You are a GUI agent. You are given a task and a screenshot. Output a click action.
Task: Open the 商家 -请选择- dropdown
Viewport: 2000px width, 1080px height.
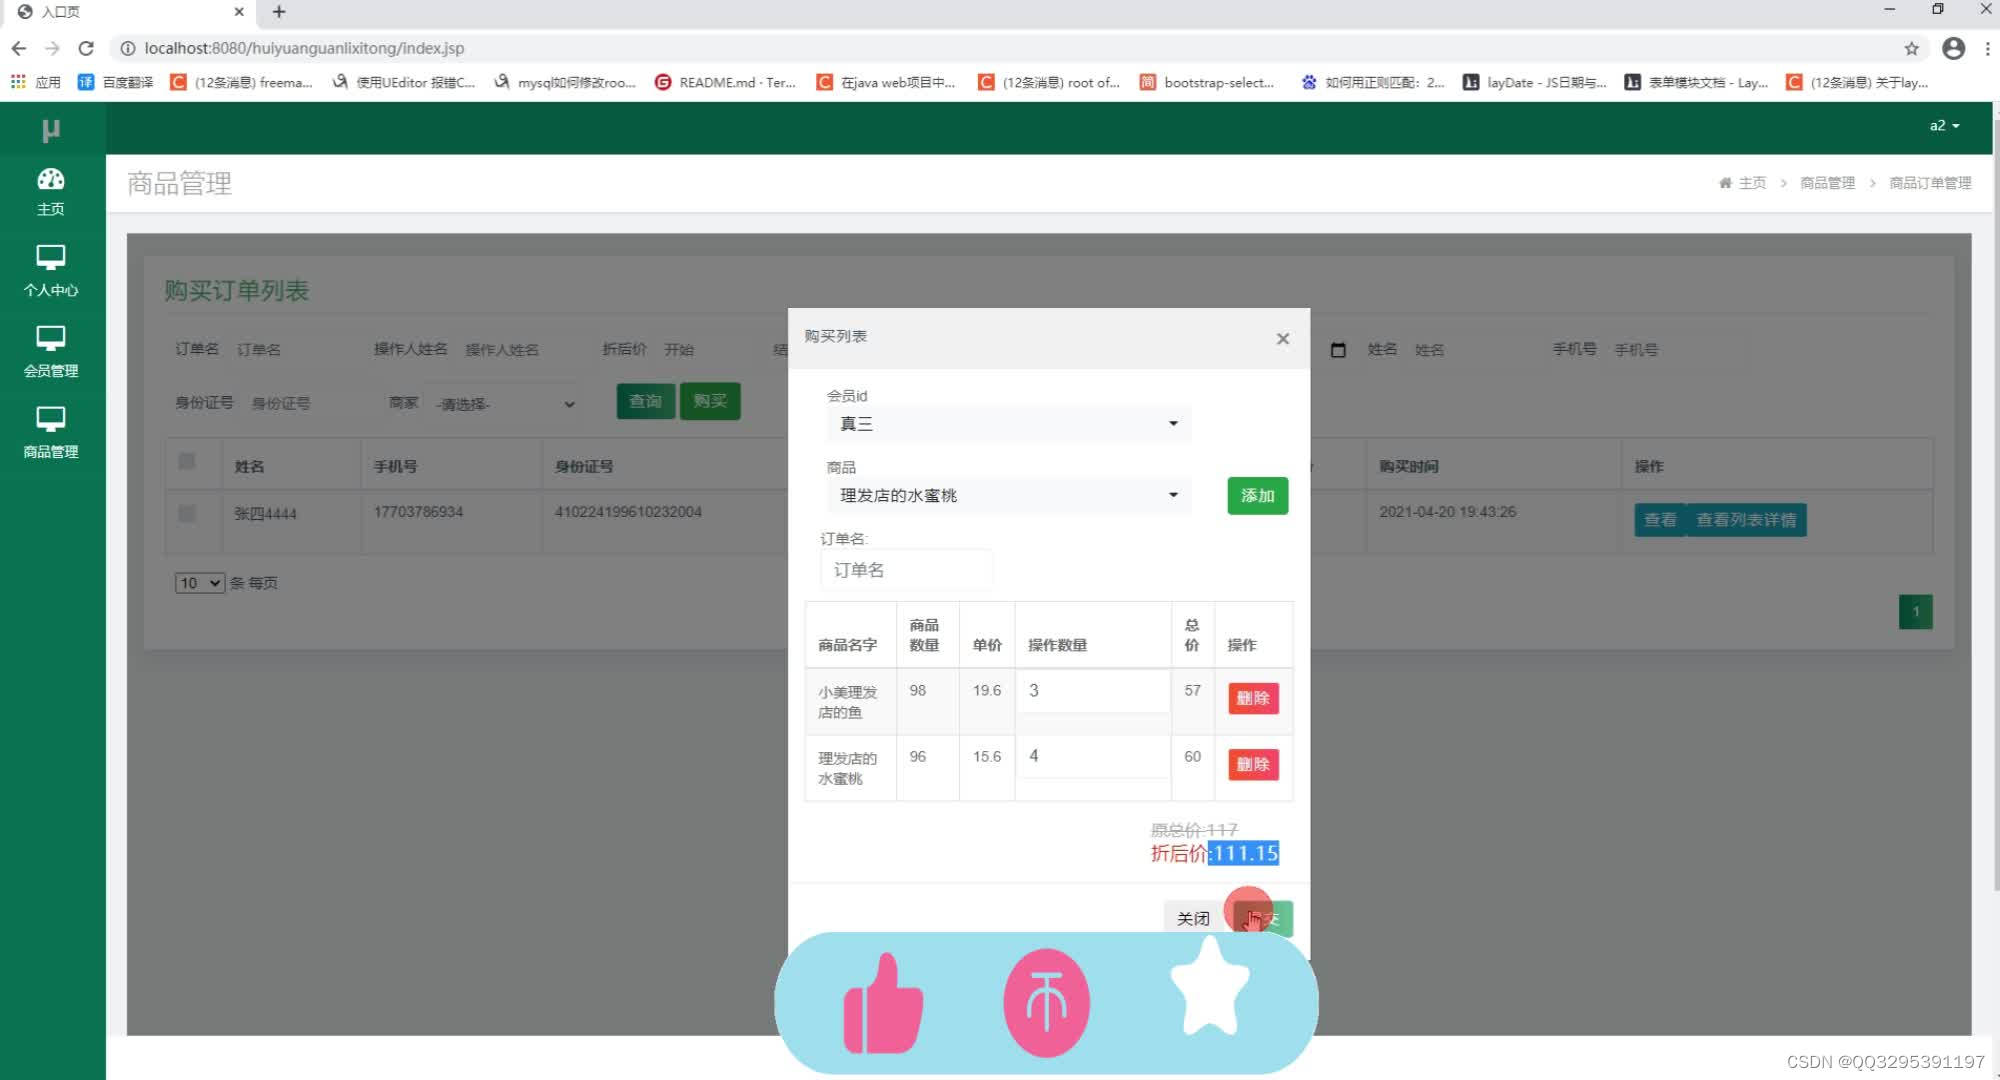click(505, 404)
